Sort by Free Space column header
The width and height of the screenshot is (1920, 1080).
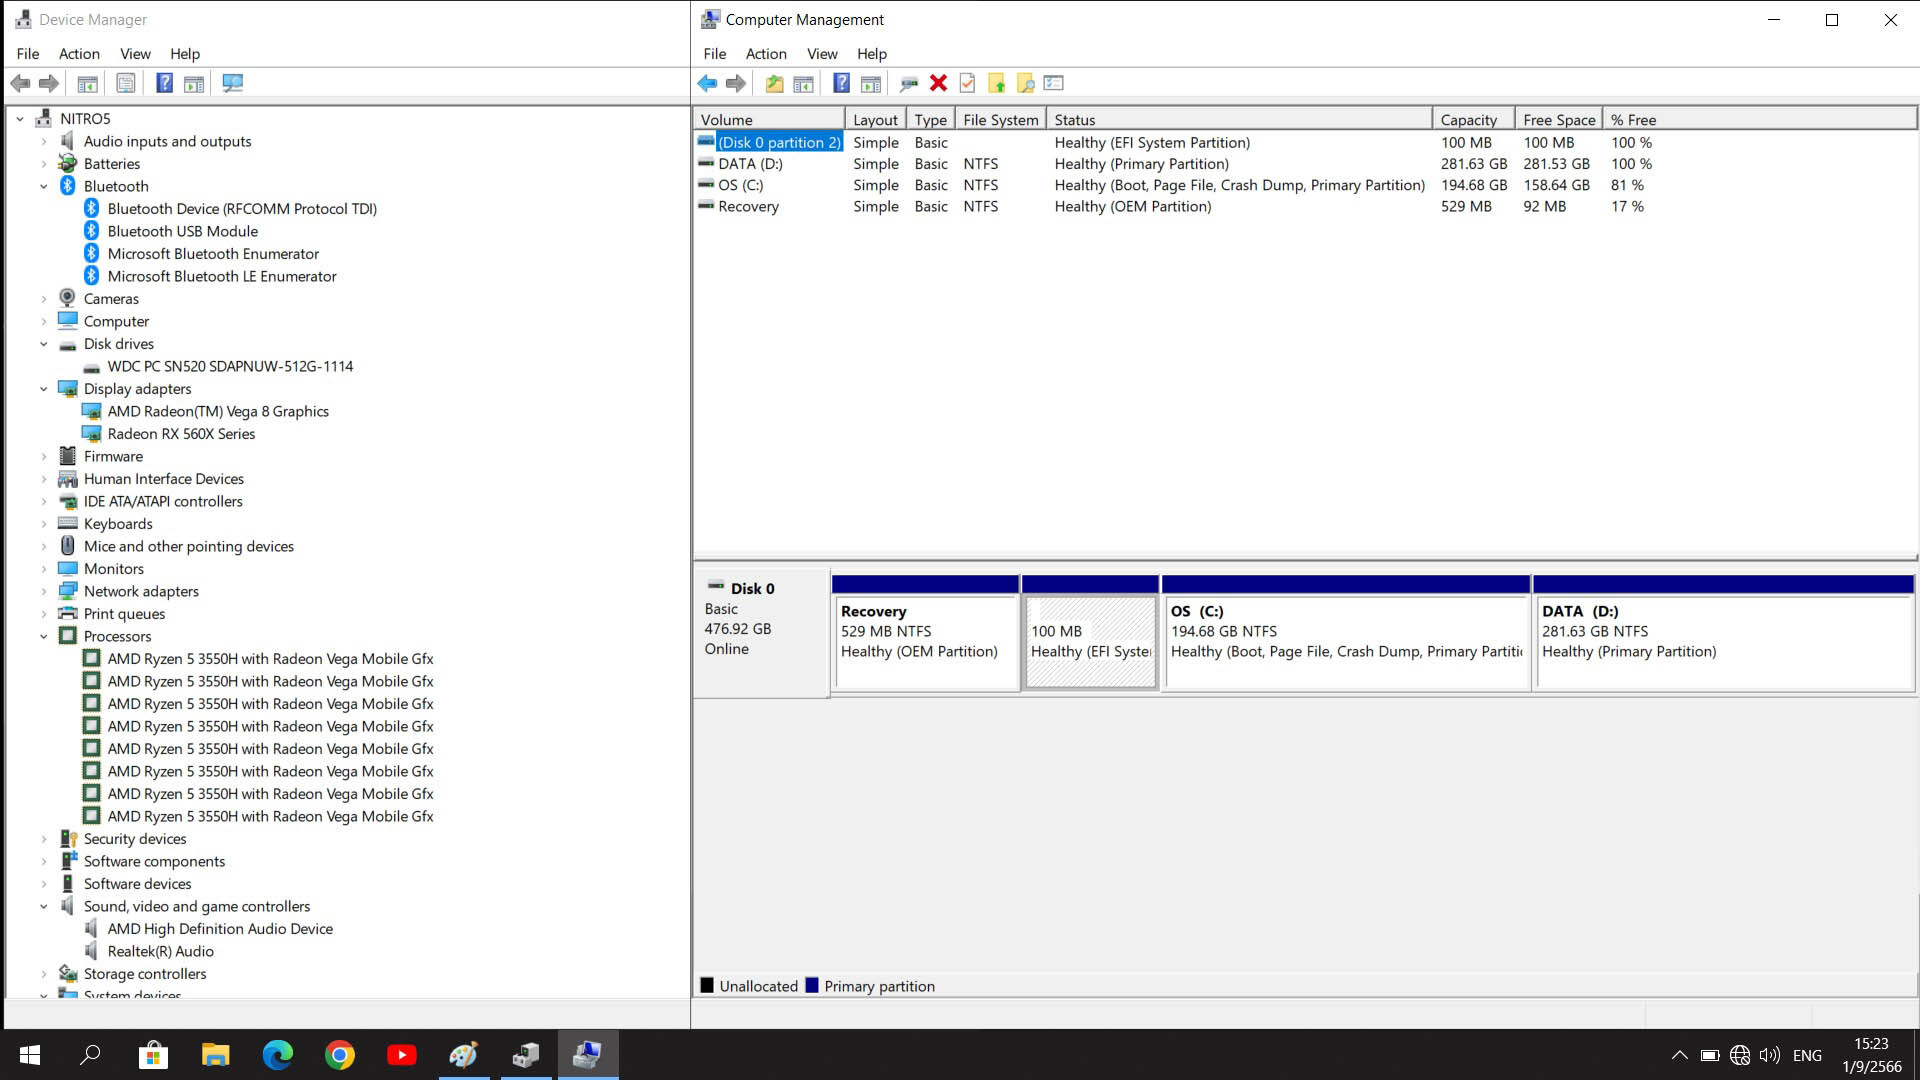pos(1559,120)
